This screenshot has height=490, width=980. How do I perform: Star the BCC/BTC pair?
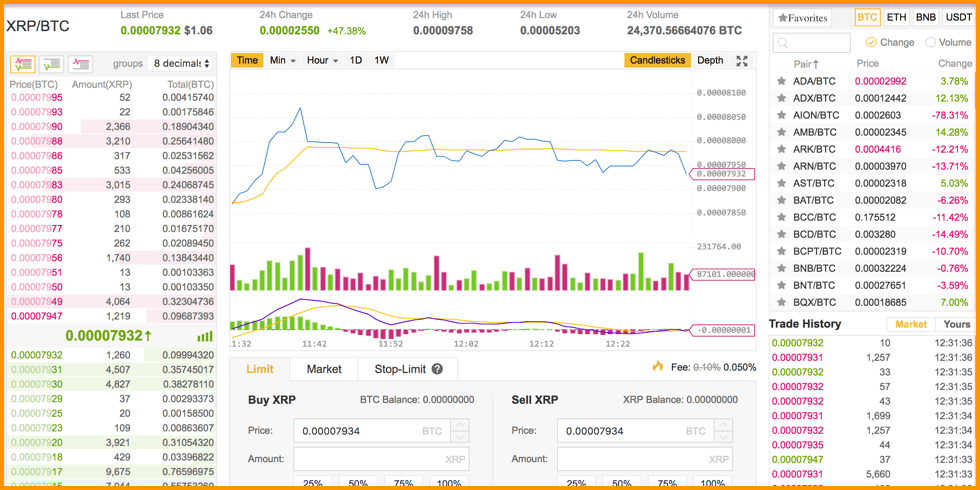click(x=781, y=218)
